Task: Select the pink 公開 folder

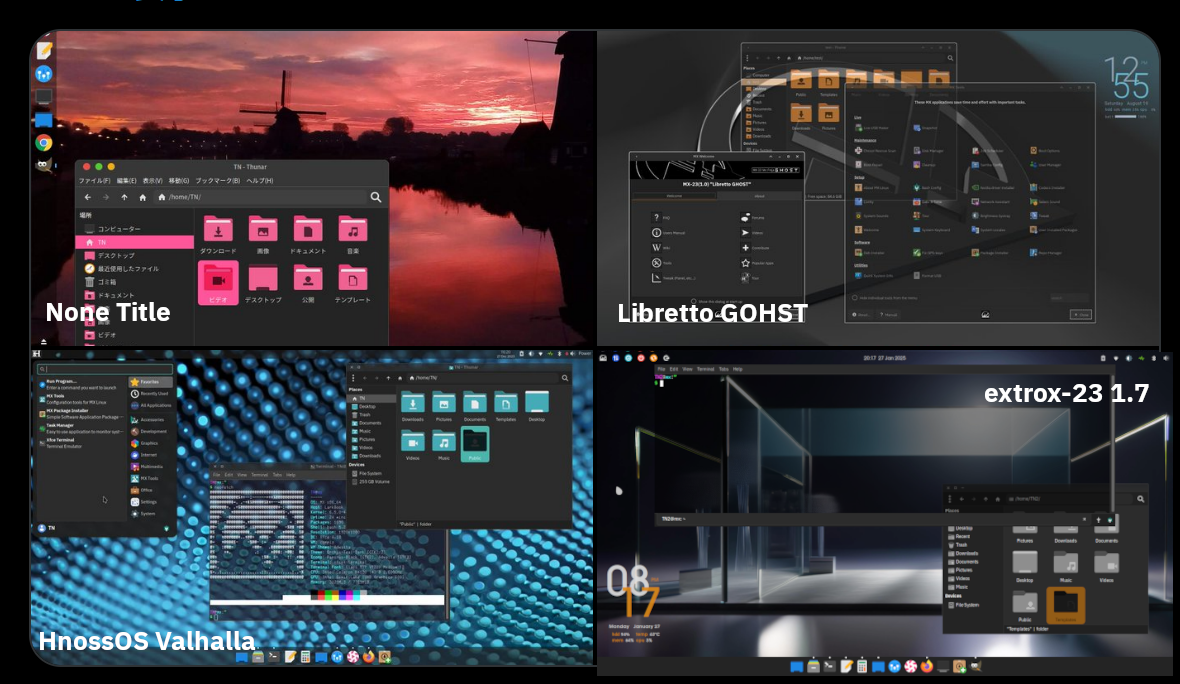Action: coord(308,283)
